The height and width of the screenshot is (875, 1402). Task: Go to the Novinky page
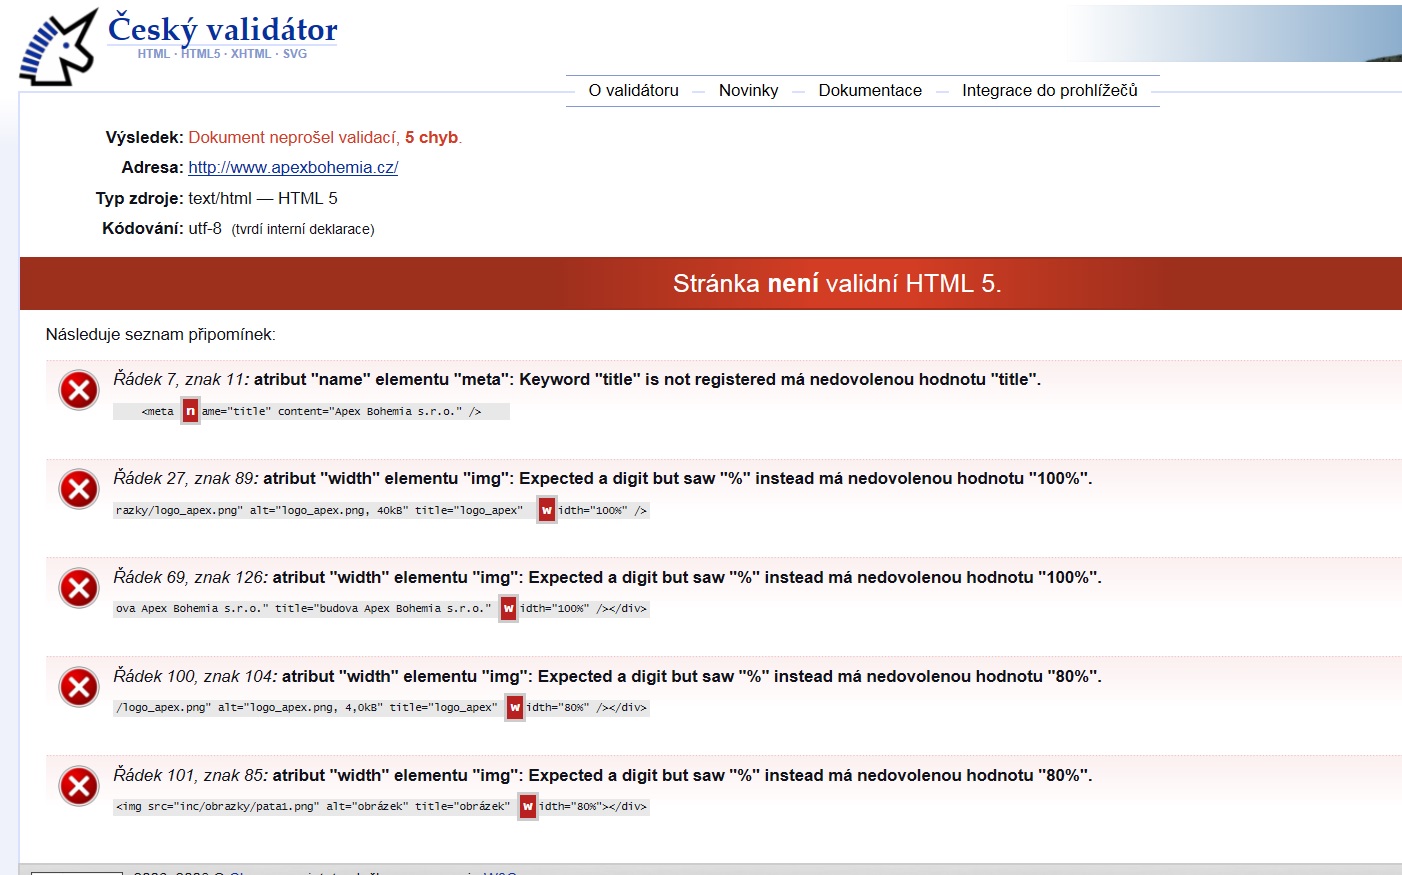[748, 90]
